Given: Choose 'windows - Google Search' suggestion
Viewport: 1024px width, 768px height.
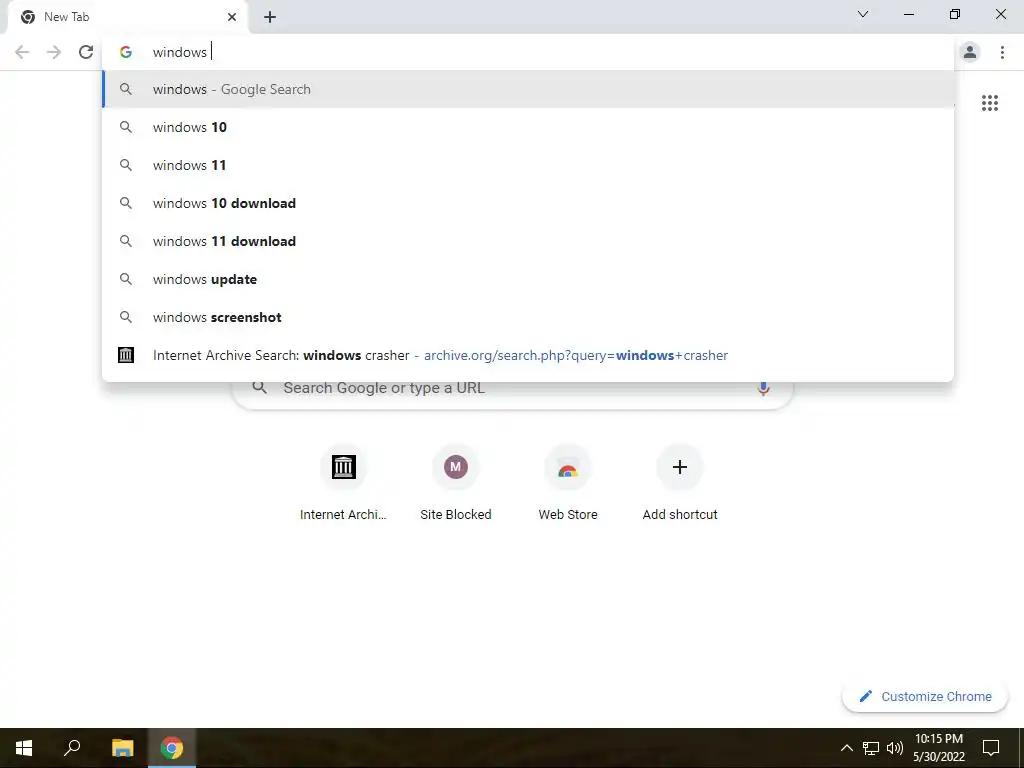Looking at the screenshot, I should pos(528,89).
